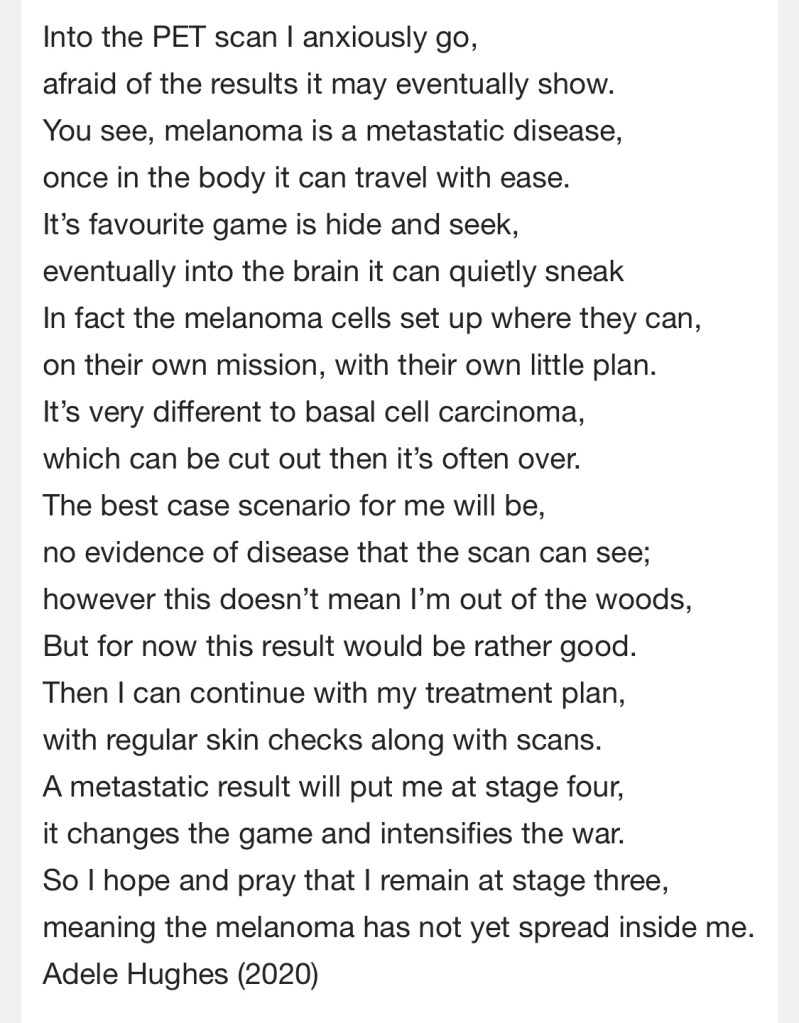Click the line "on their own mission"

(x=350, y=366)
